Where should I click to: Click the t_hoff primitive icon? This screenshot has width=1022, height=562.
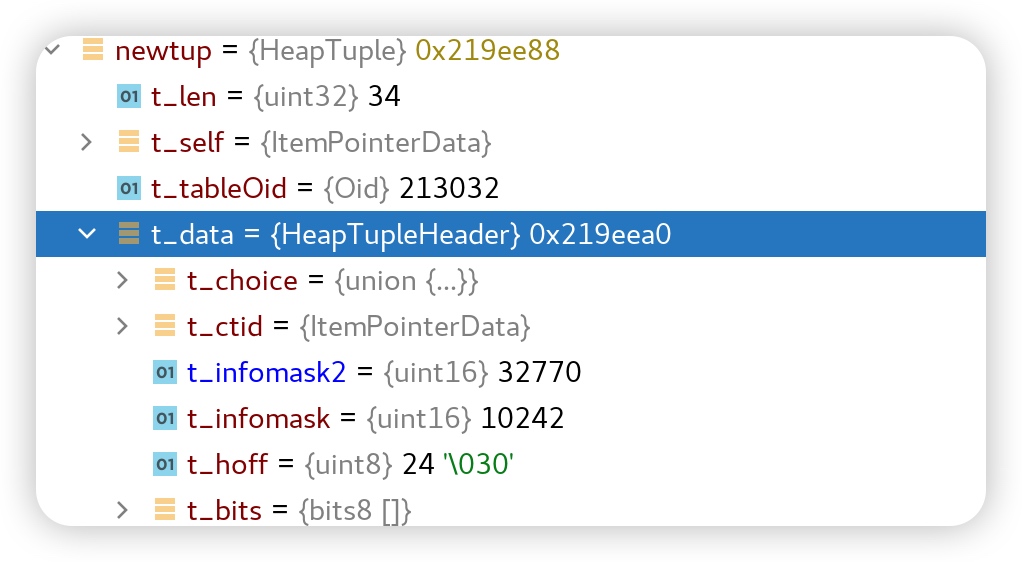click(x=164, y=464)
